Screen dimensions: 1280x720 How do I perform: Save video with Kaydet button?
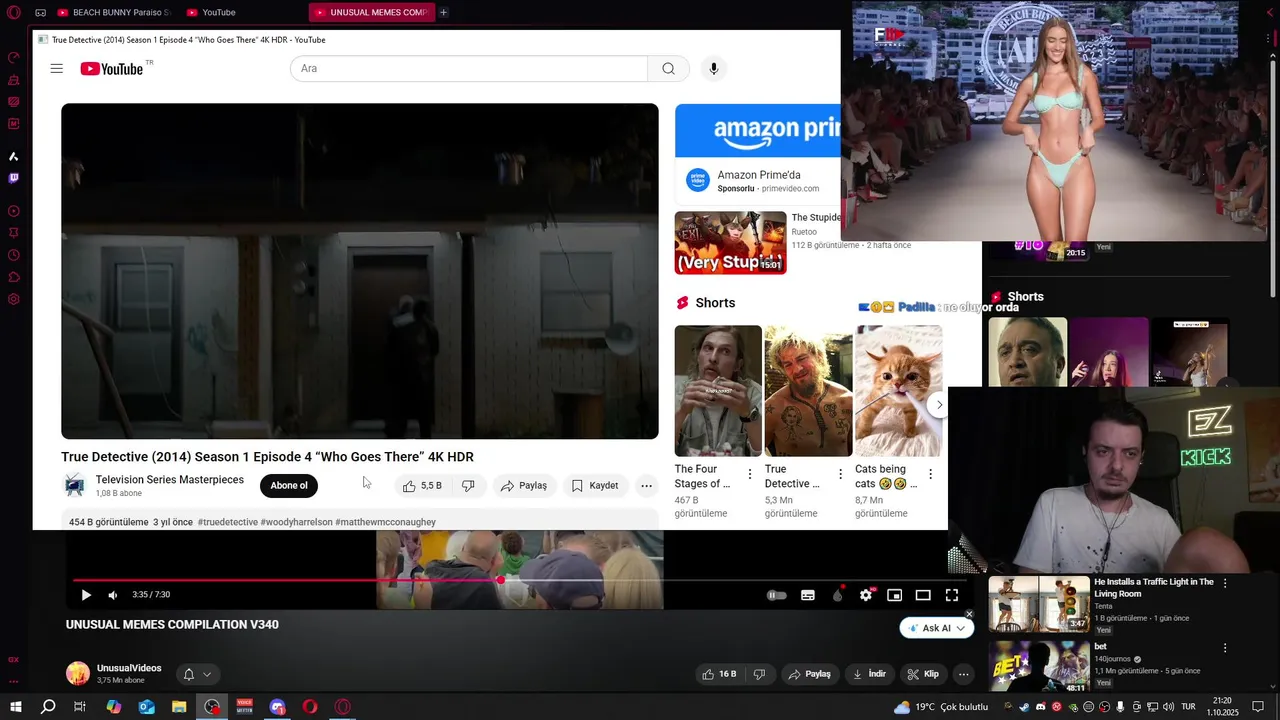(x=595, y=485)
